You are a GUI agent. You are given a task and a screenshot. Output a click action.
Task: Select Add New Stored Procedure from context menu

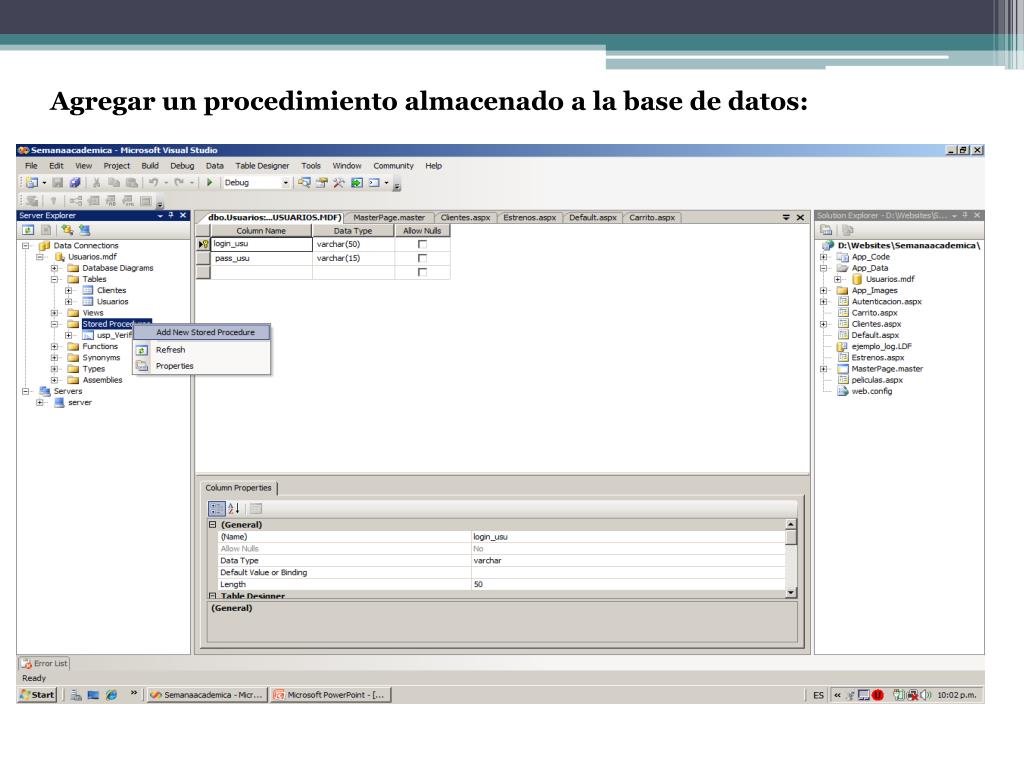point(205,332)
